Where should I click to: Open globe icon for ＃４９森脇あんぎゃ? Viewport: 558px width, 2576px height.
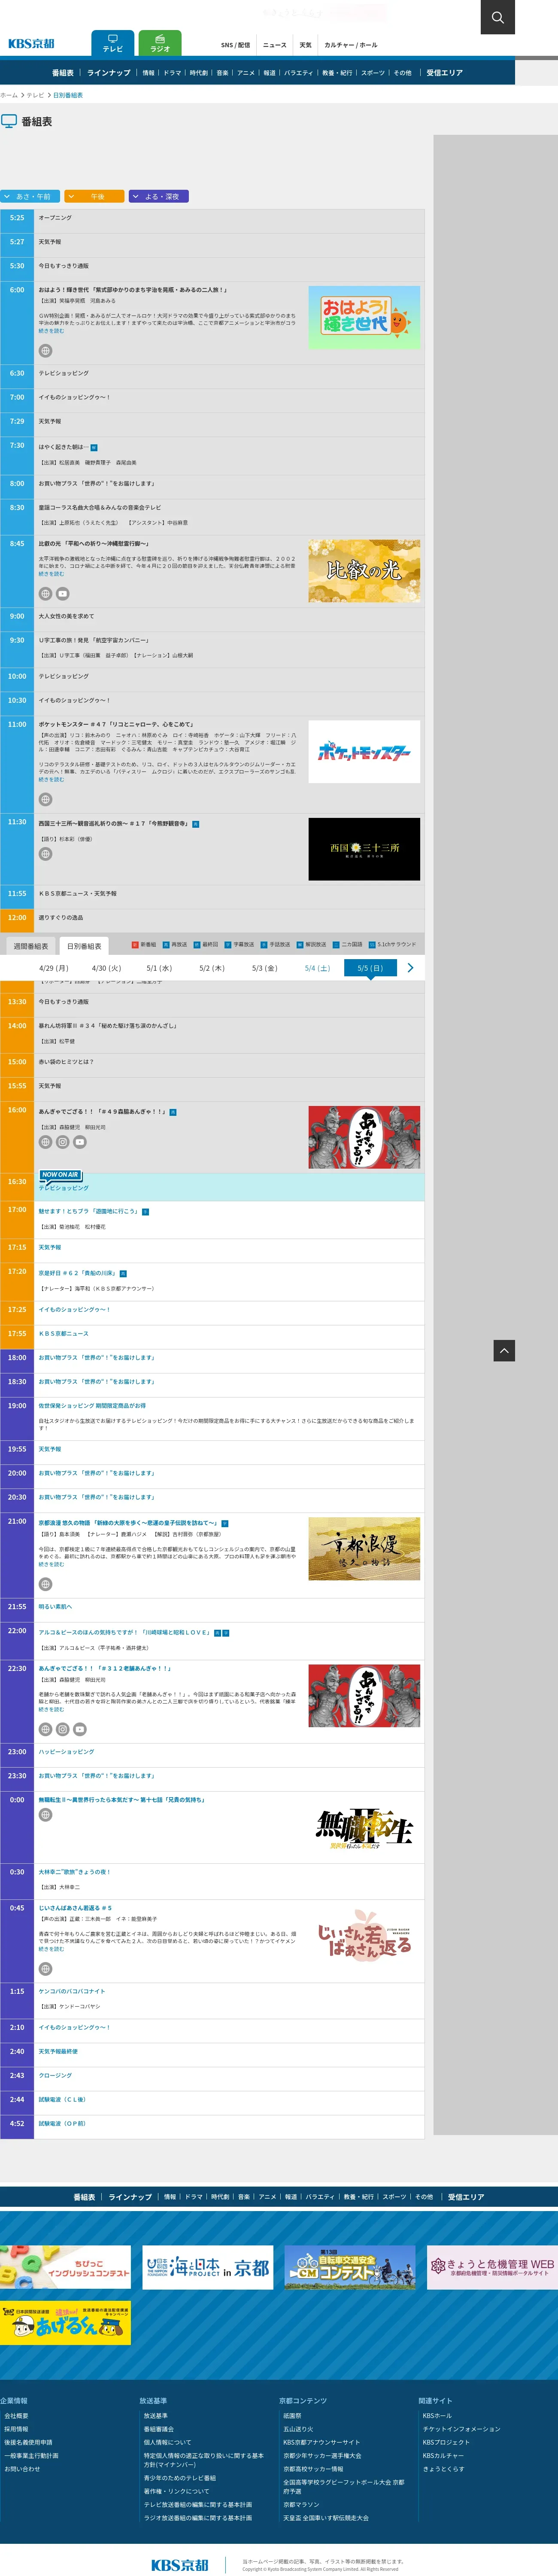click(45, 1142)
